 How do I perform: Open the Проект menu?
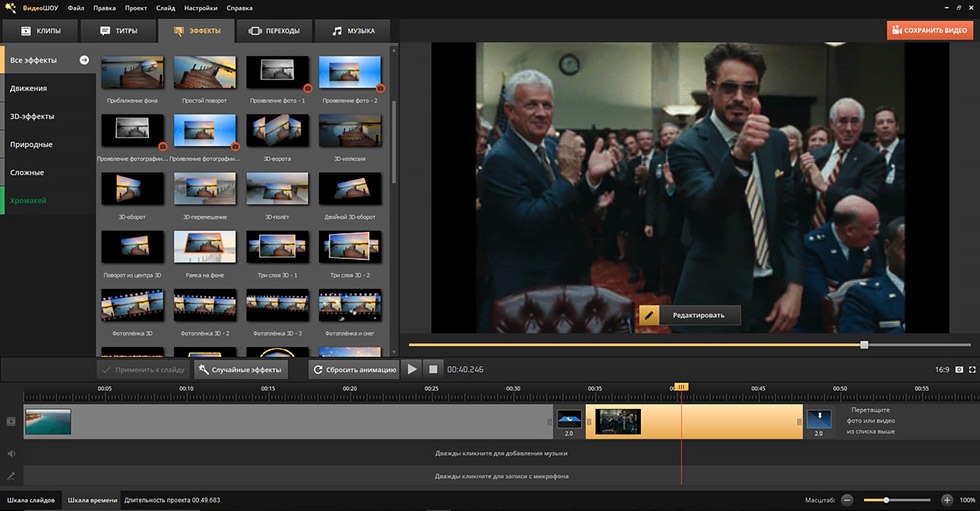click(136, 8)
